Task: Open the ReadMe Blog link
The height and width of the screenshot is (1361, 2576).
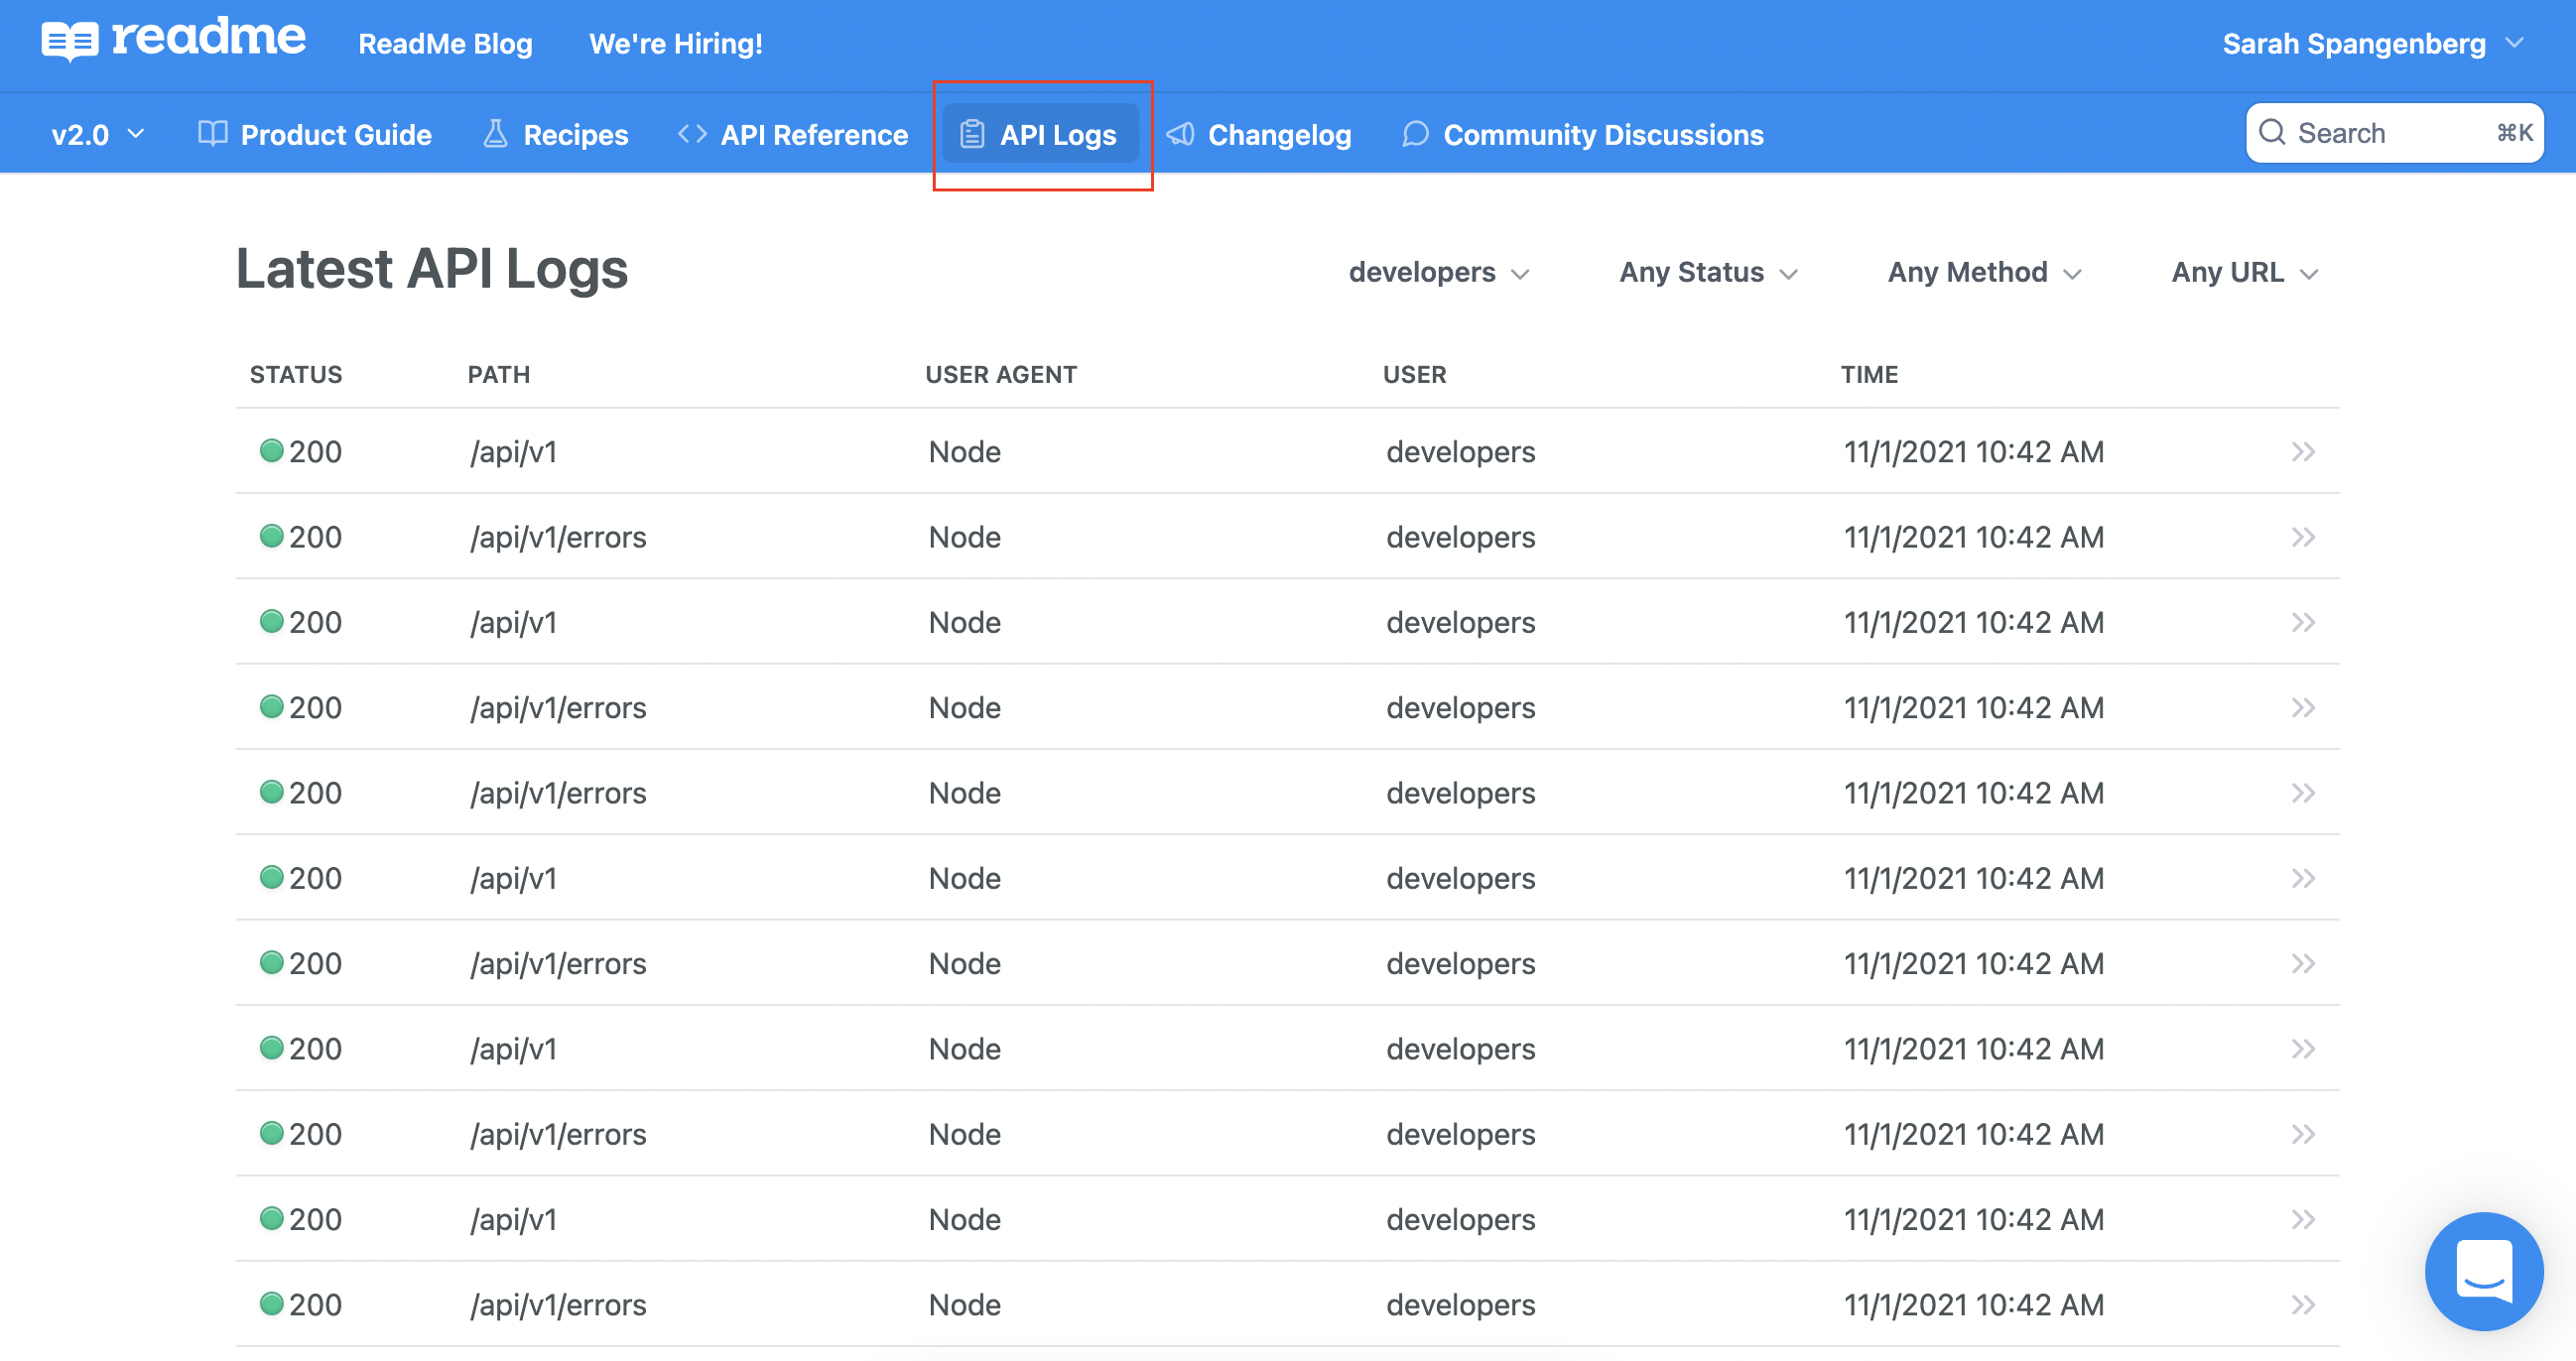Action: pos(445,44)
